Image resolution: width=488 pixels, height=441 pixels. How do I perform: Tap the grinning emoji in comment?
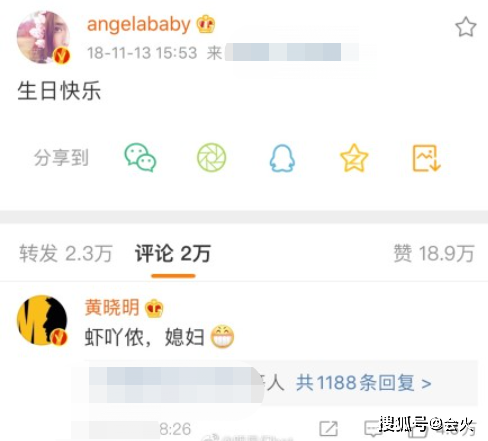[222, 336]
